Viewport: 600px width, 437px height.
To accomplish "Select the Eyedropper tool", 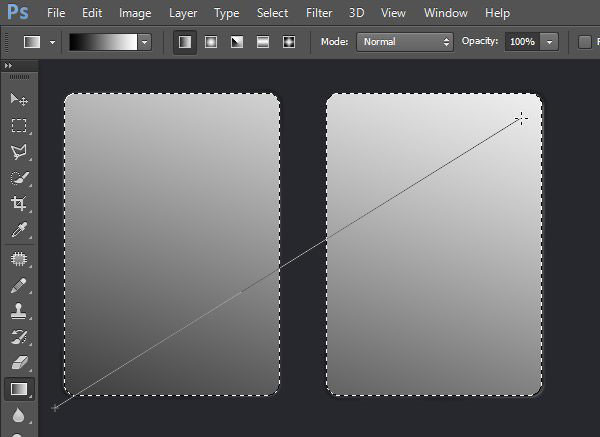I will (x=19, y=230).
